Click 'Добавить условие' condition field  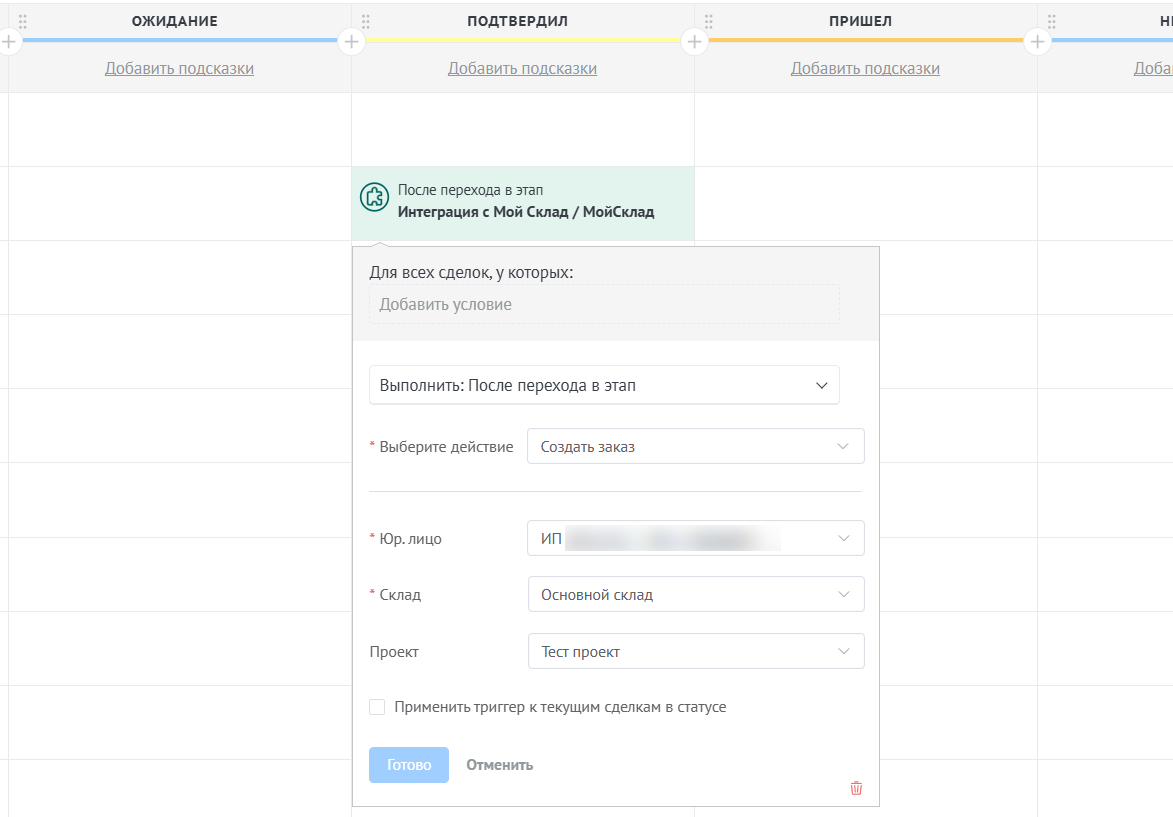[x=604, y=305]
